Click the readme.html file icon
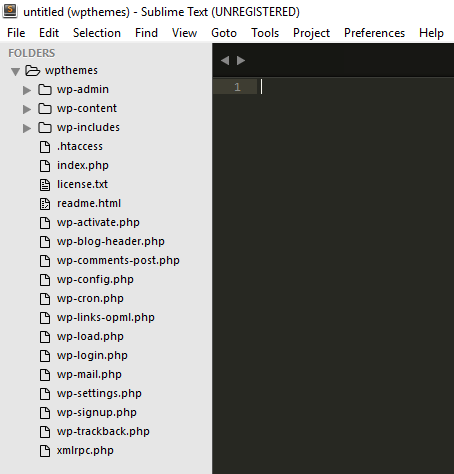The image size is (454, 474). pos(45,203)
